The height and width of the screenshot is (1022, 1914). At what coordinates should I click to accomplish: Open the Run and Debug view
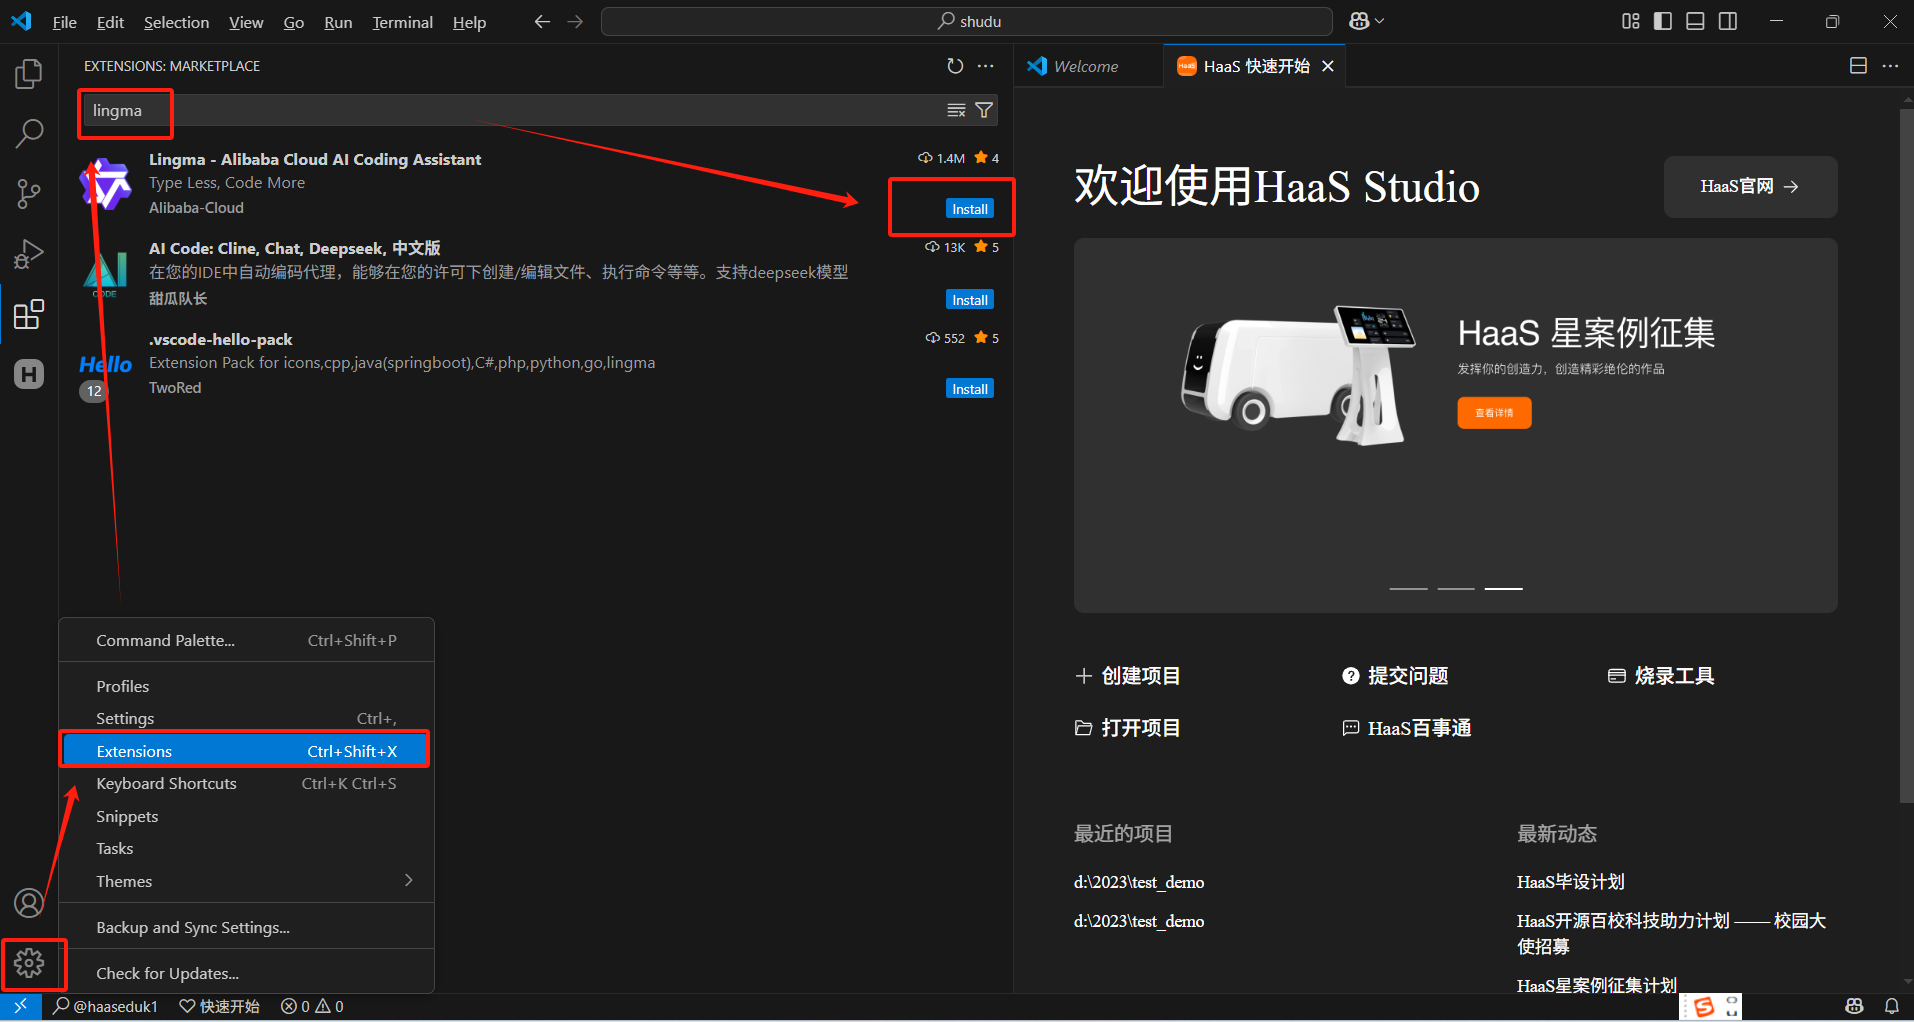[29, 253]
